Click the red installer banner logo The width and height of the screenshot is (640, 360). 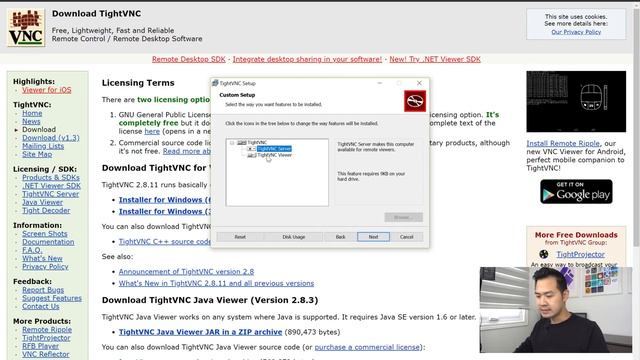415,101
